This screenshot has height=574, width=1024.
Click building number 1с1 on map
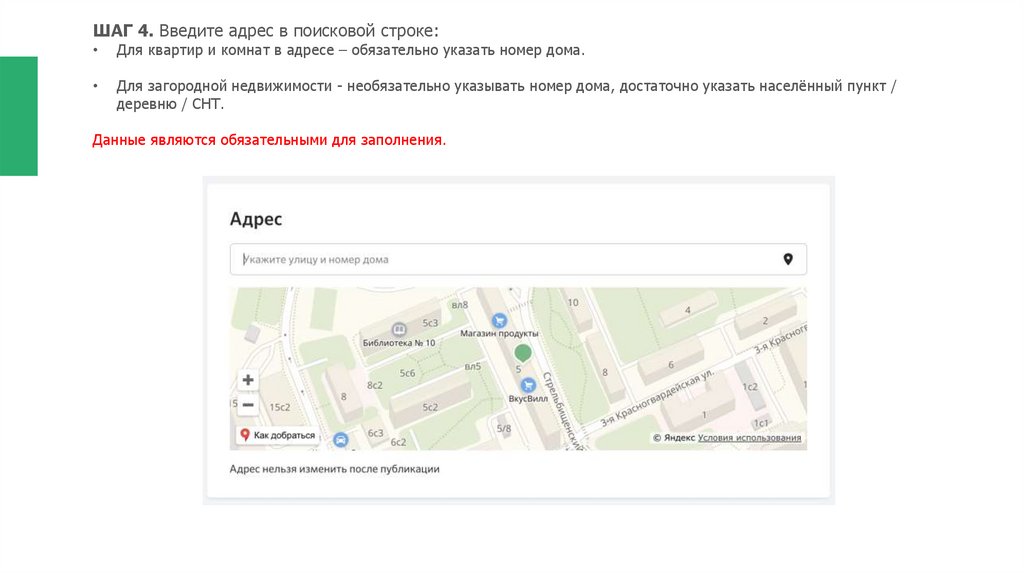pyautogui.click(x=761, y=423)
